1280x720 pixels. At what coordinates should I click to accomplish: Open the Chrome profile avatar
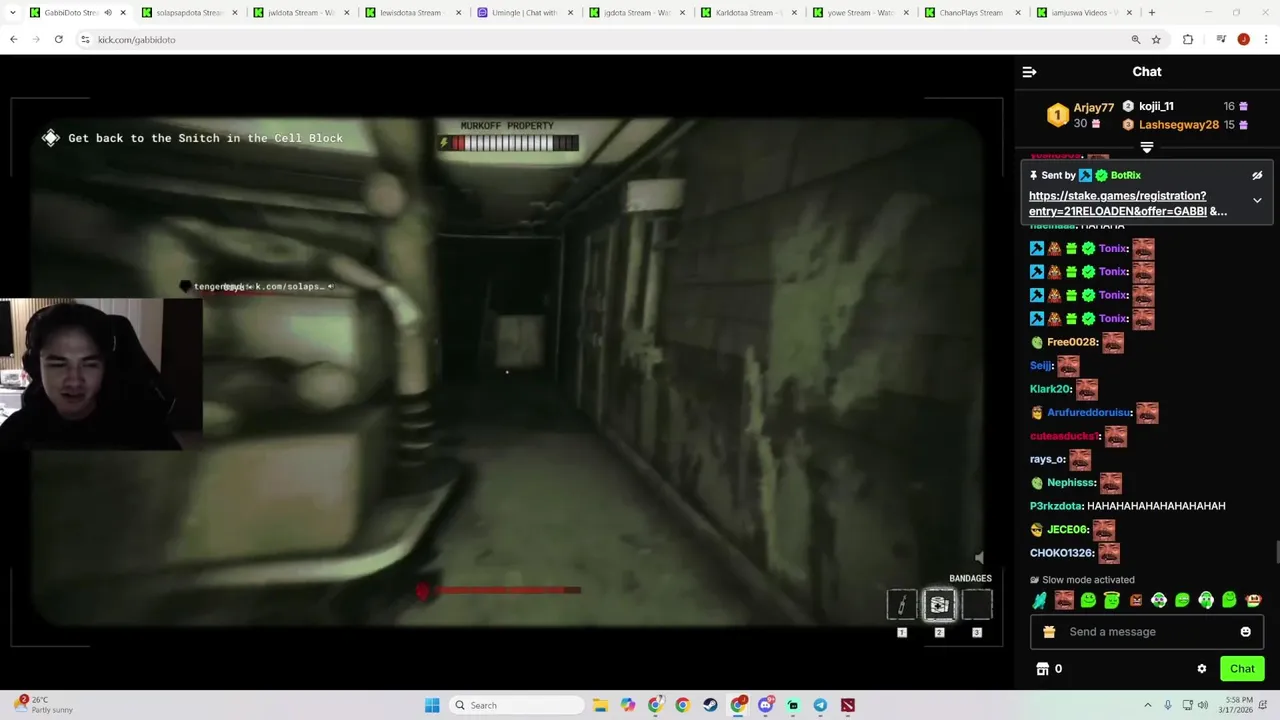tap(1243, 39)
